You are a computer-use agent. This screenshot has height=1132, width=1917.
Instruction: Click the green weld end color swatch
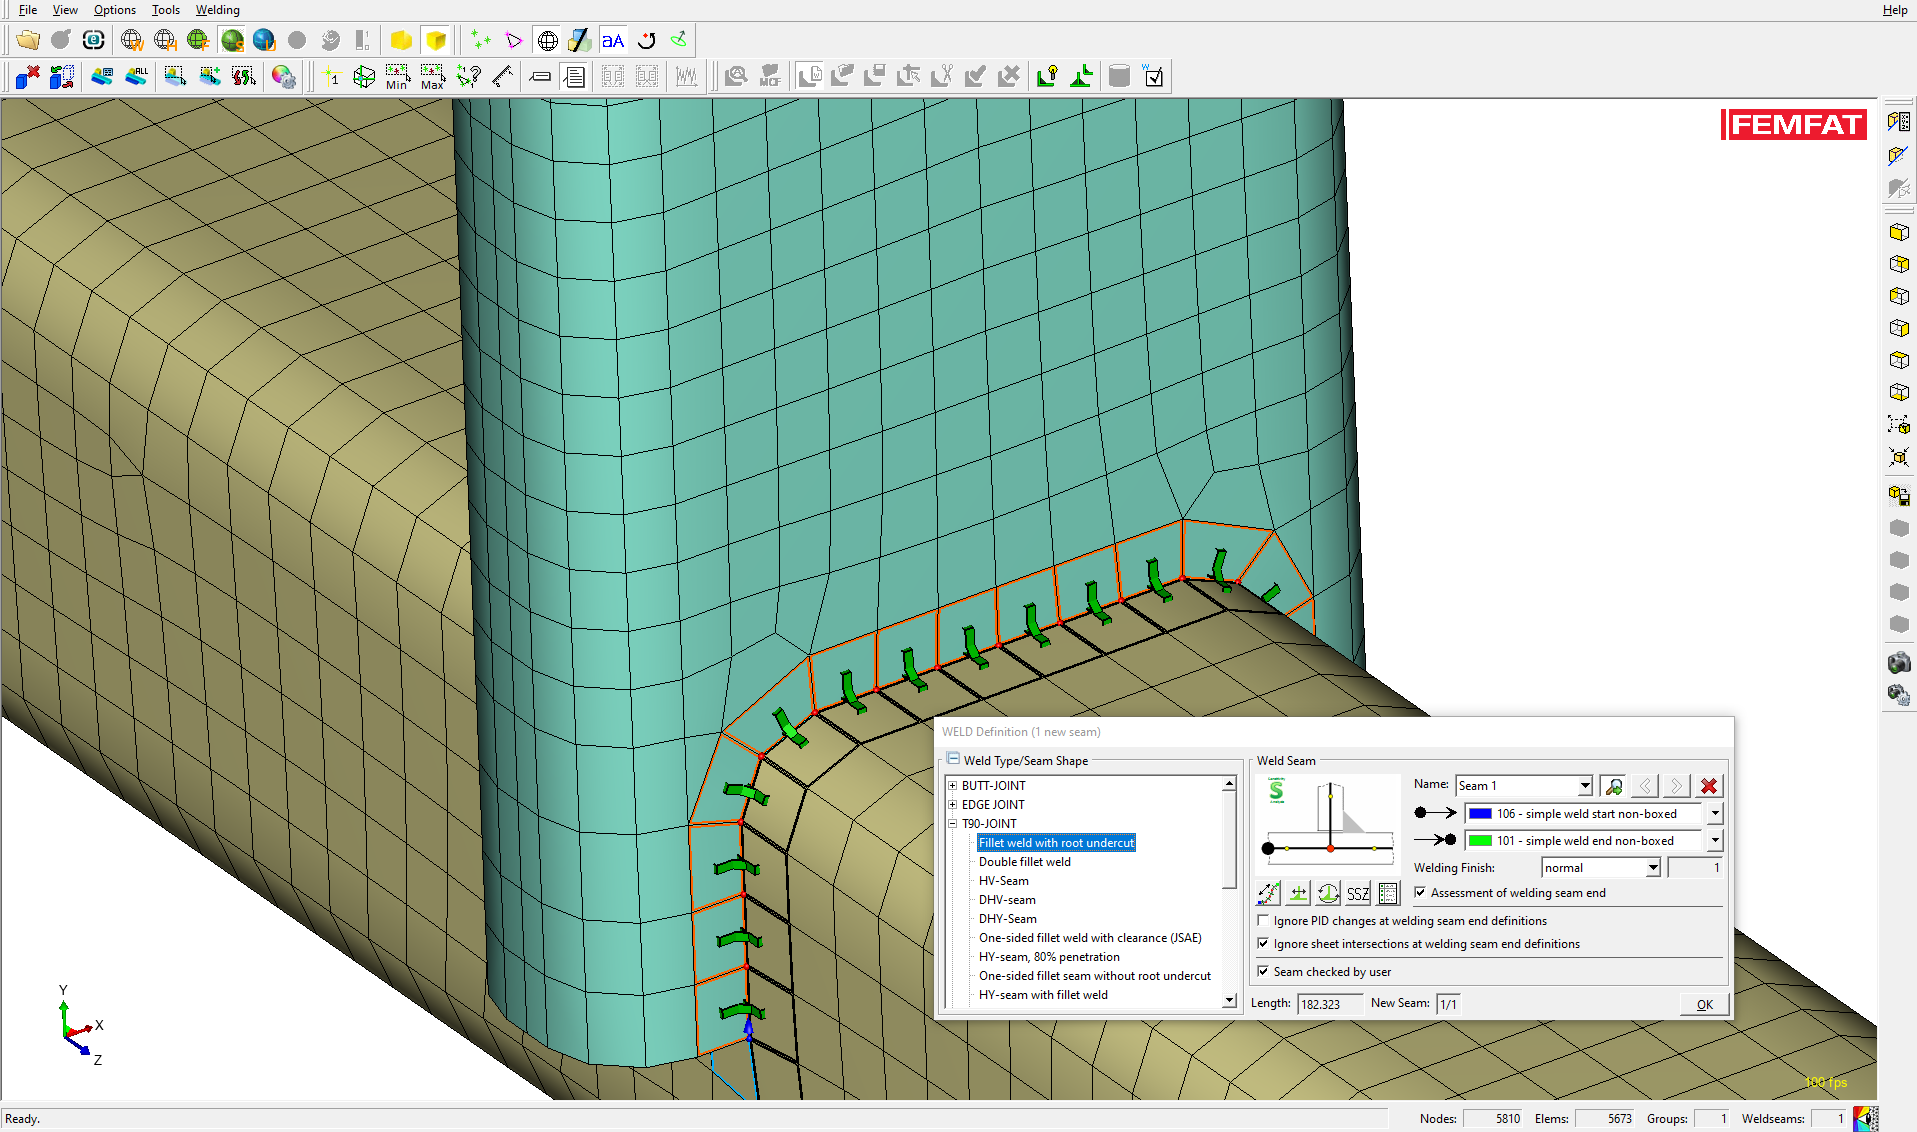pyautogui.click(x=1480, y=841)
